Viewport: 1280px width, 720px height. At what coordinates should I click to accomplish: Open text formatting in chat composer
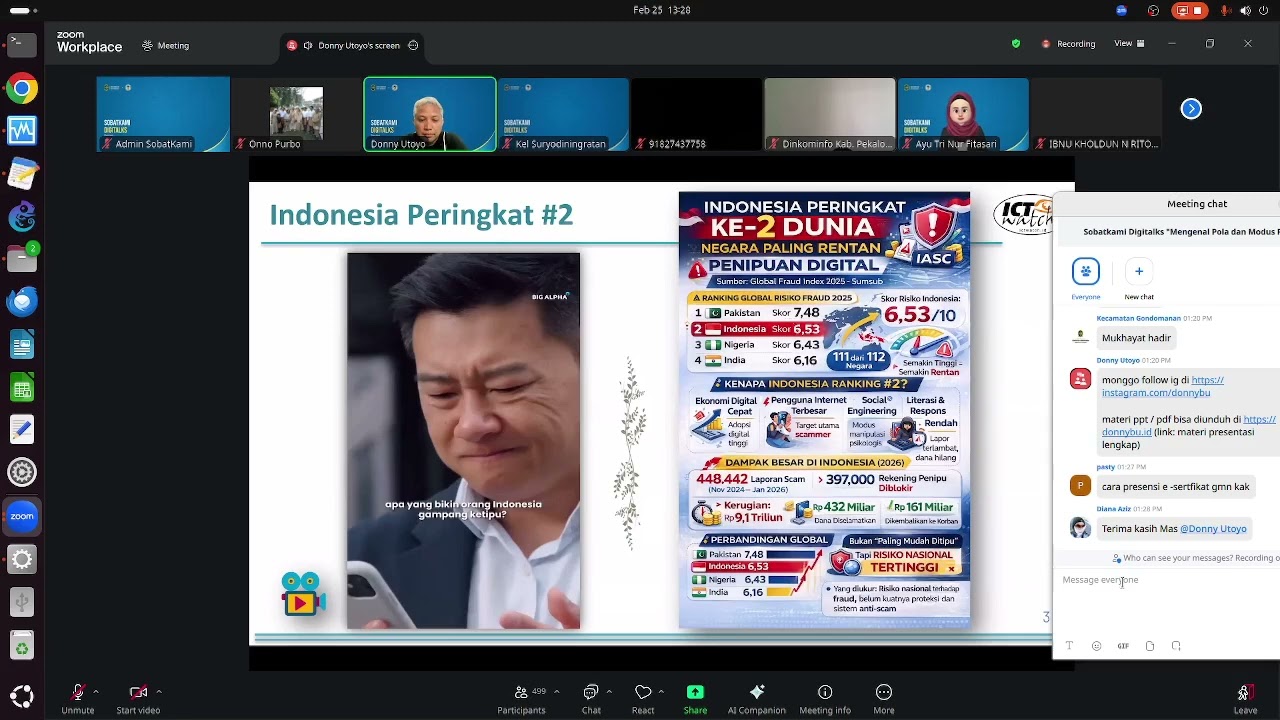click(x=1069, y=646)
